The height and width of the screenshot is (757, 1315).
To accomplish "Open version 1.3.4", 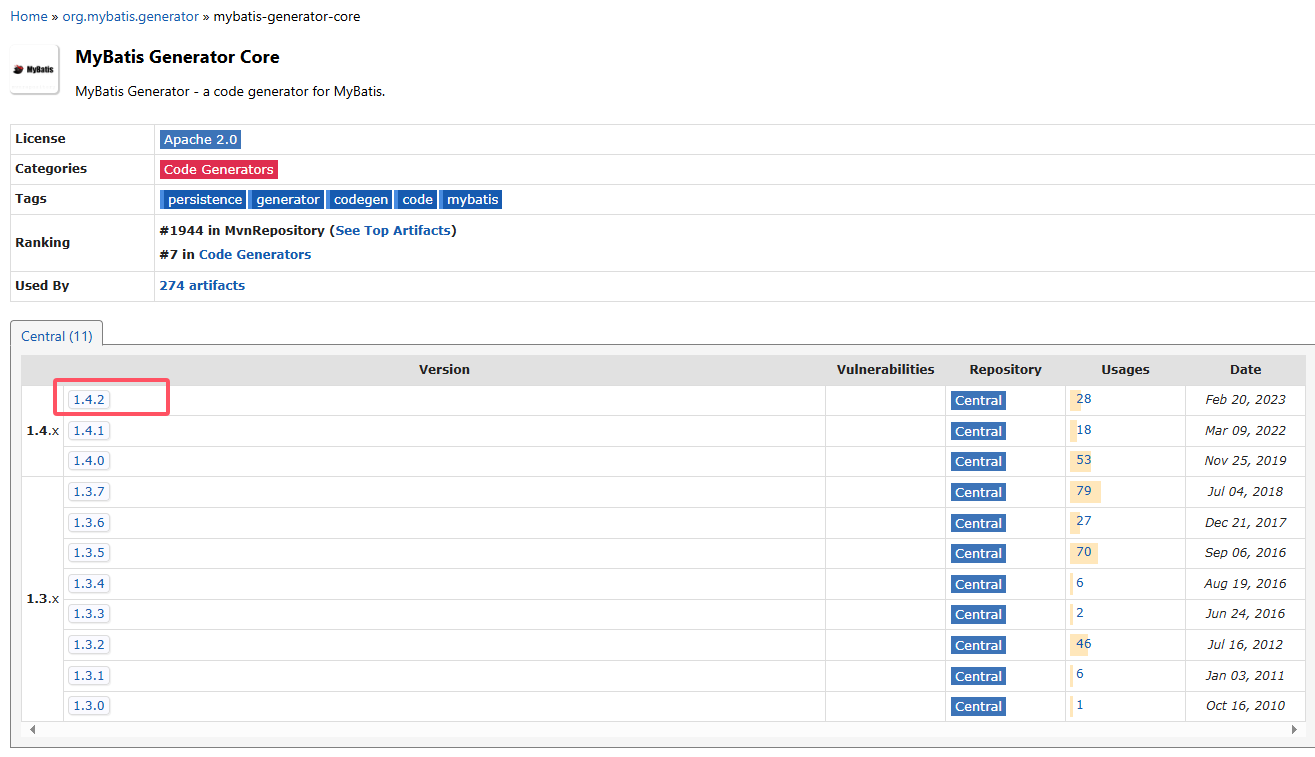I will point(89,583).
